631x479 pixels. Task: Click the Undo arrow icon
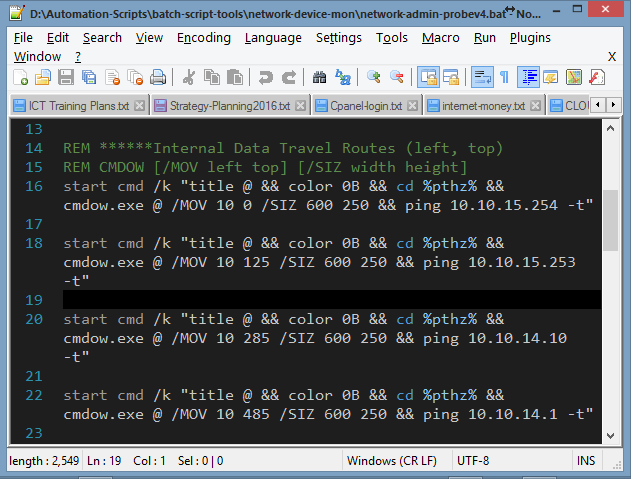pos(266,77)
